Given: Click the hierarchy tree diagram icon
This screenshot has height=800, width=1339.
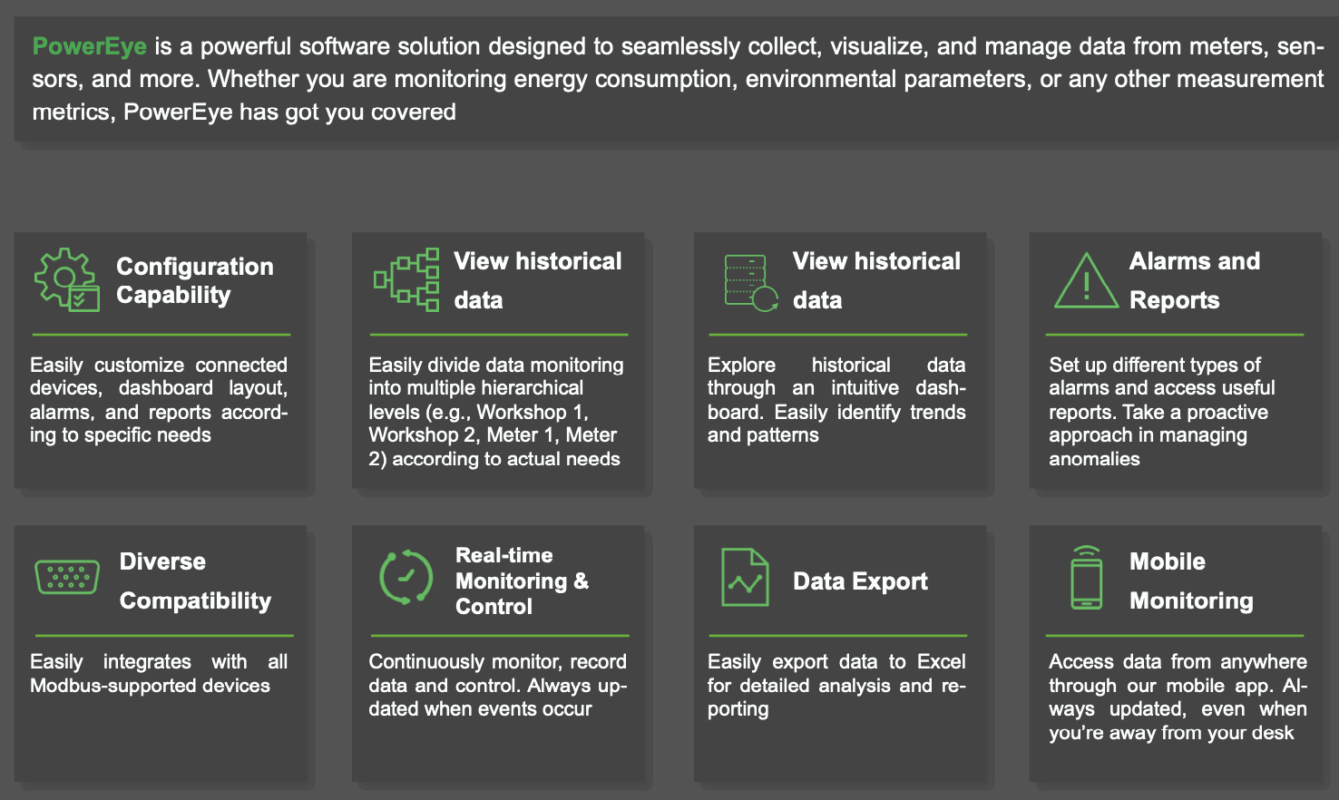Looking at the screenshot, I should [x=406, y=281].
